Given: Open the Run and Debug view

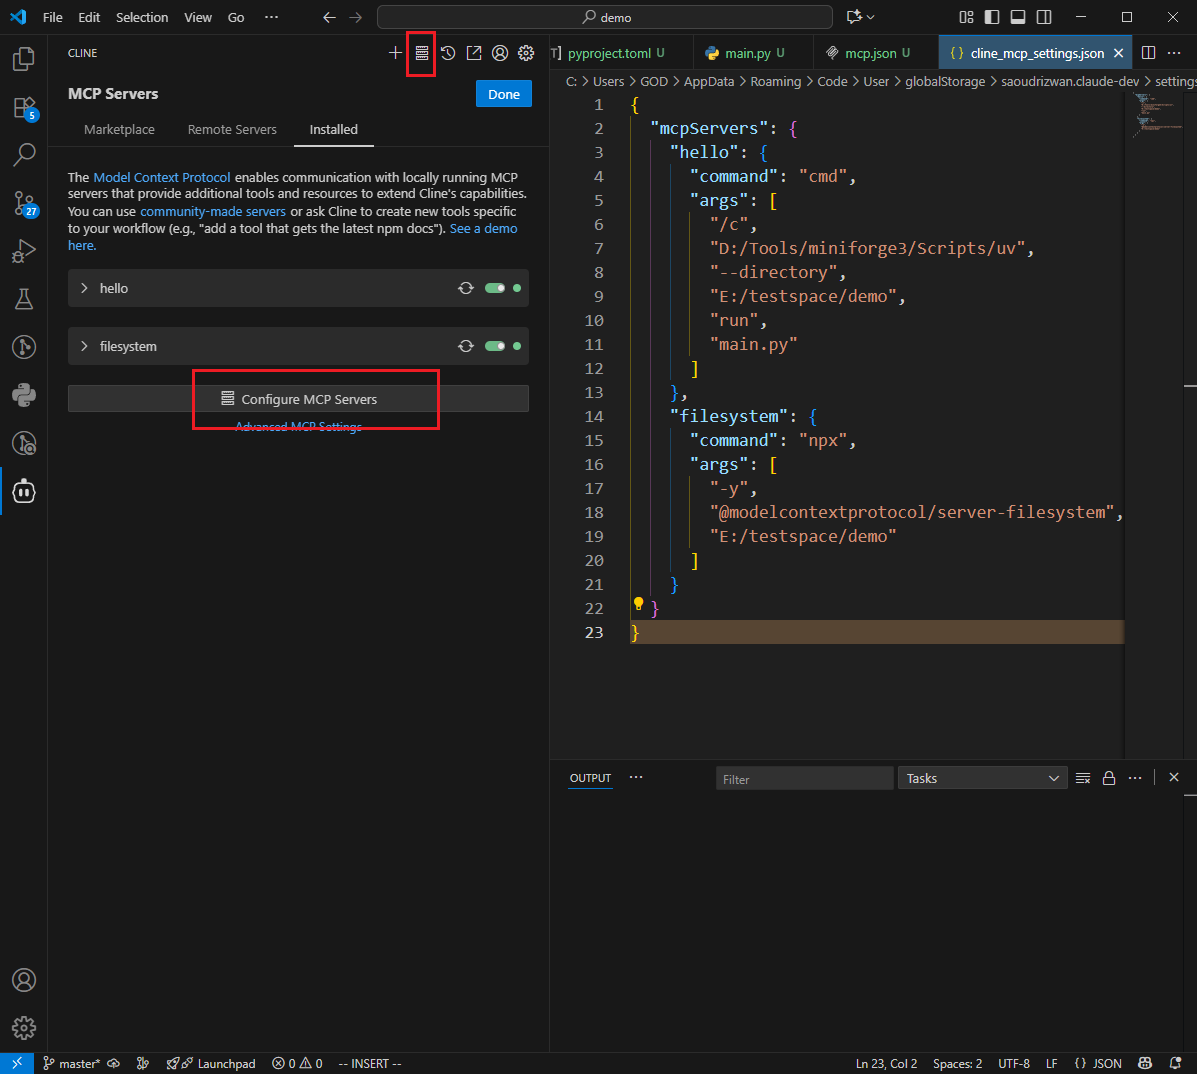Looking at the screenshot, I should click(24, 251).
